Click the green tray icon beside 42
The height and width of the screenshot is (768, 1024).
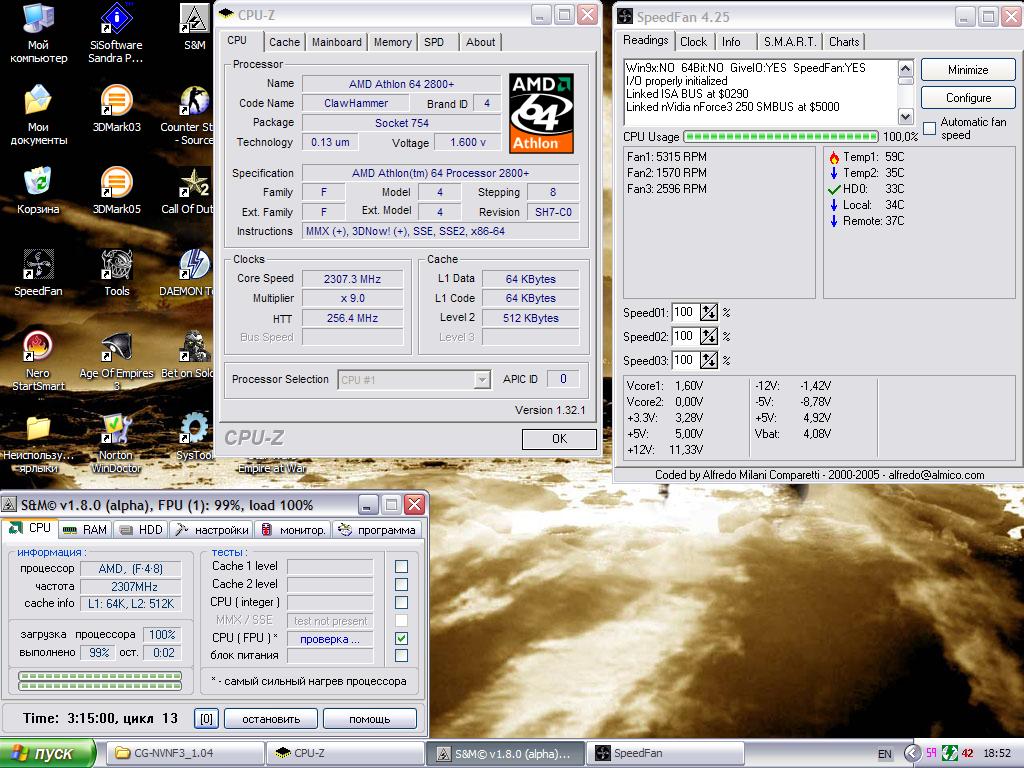point(950,753)
